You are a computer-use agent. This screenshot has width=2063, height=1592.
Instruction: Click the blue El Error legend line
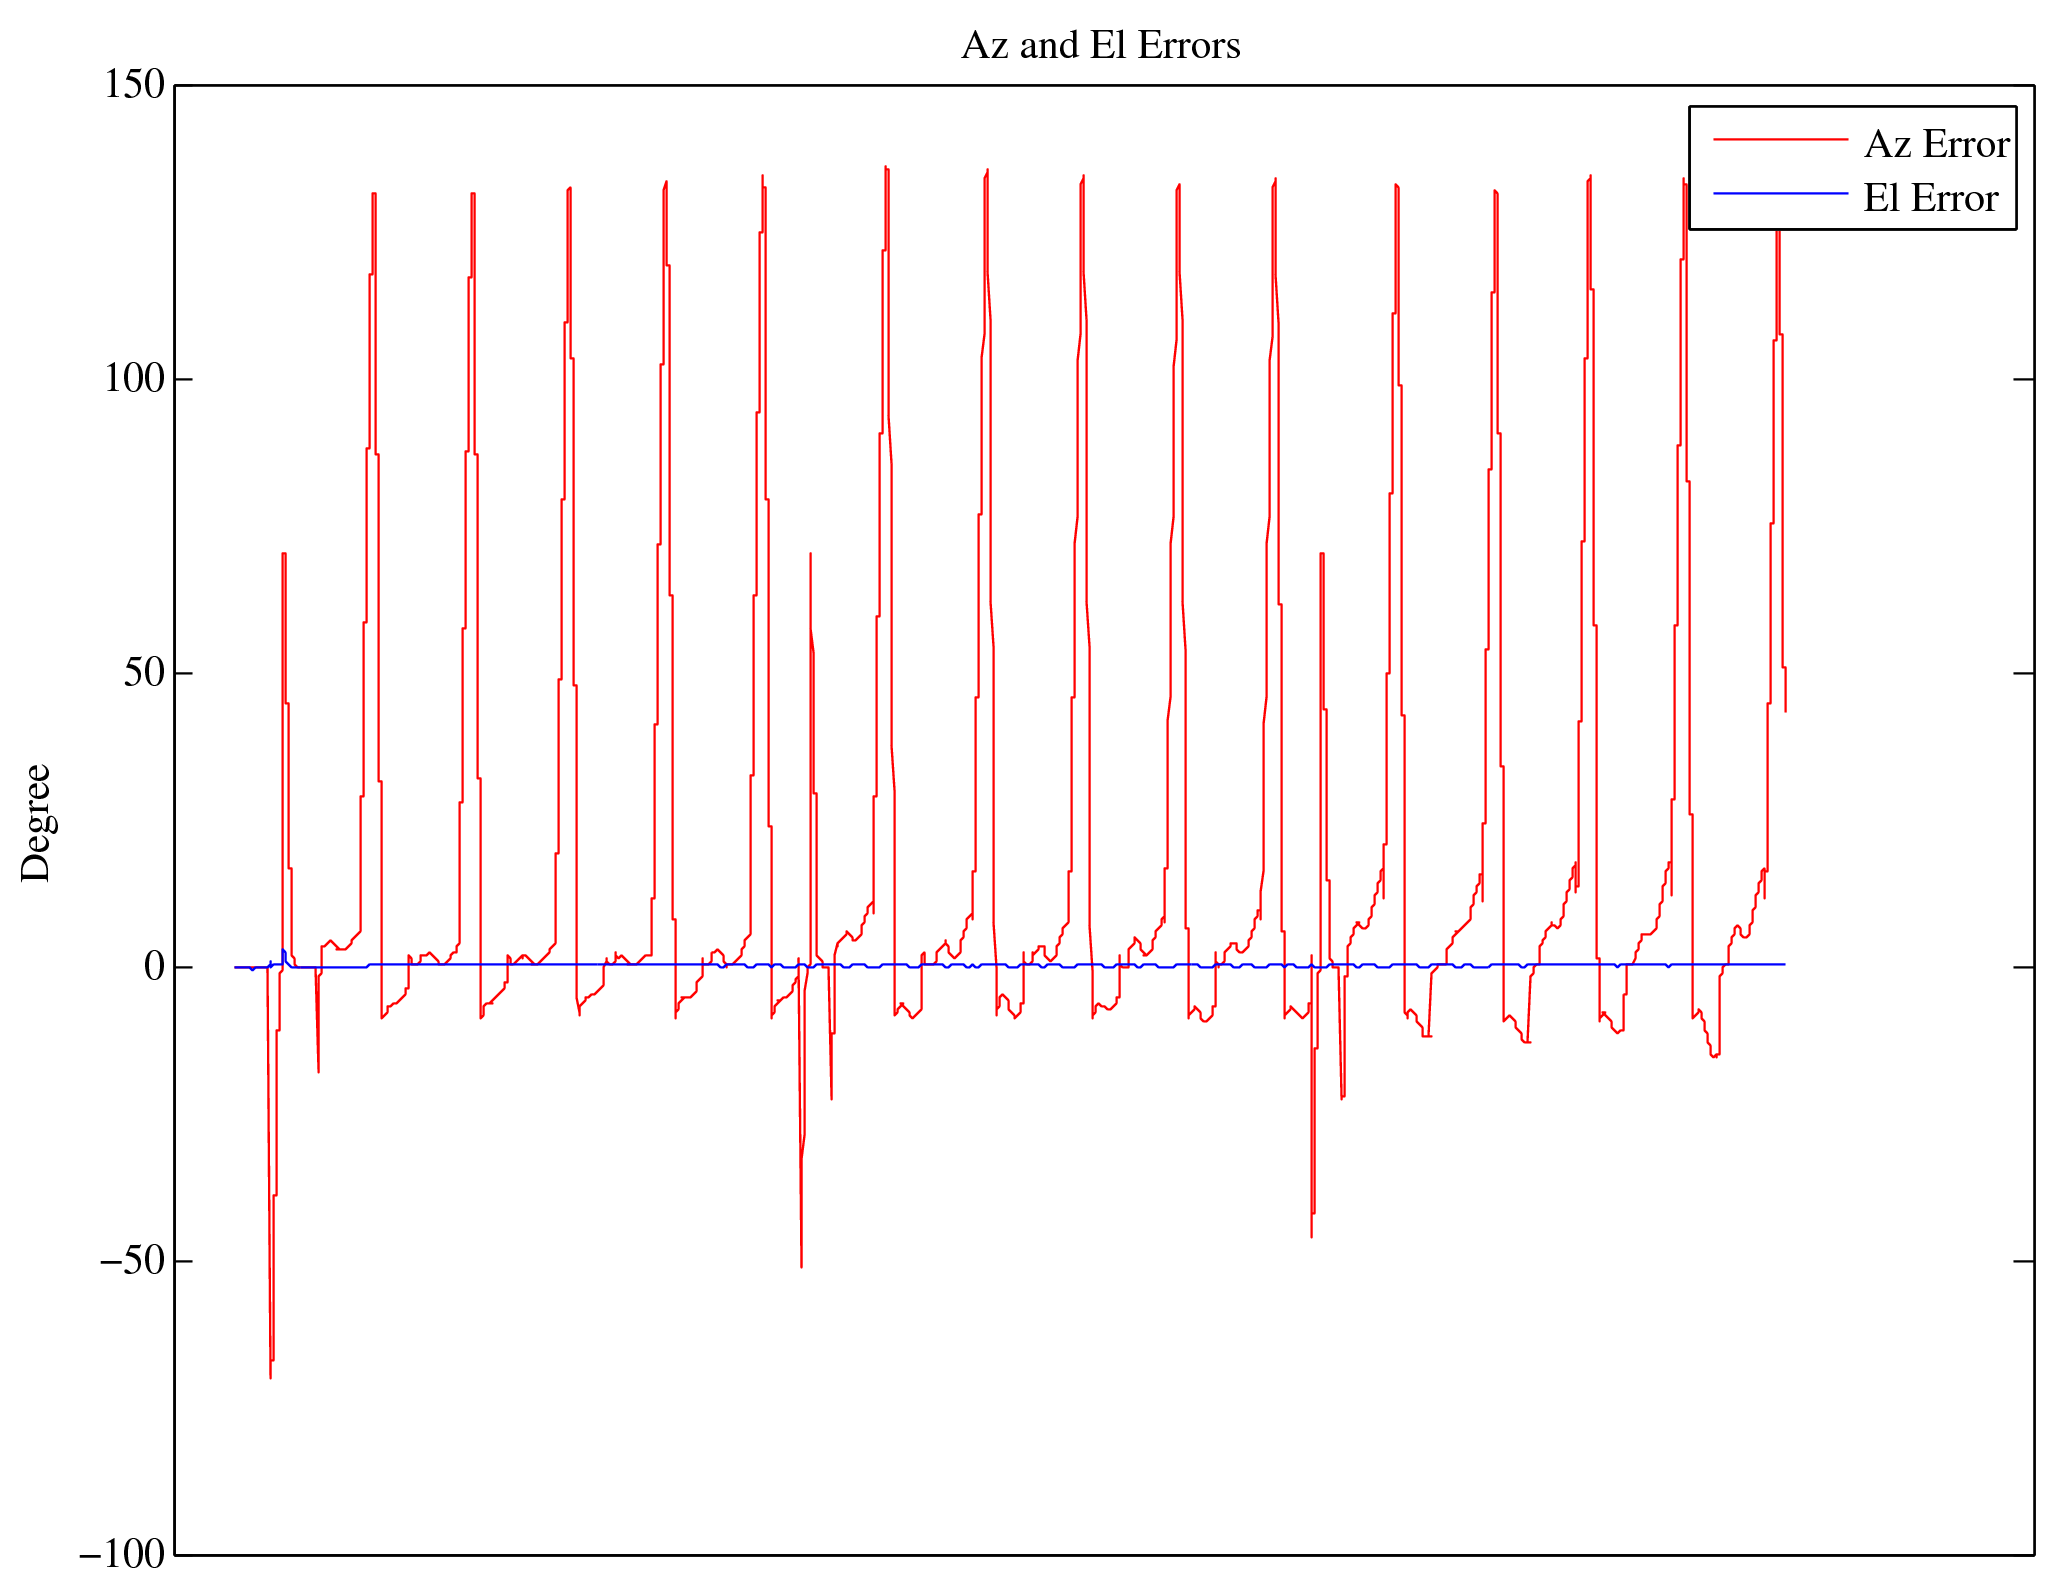click(x=1780, y=193)
